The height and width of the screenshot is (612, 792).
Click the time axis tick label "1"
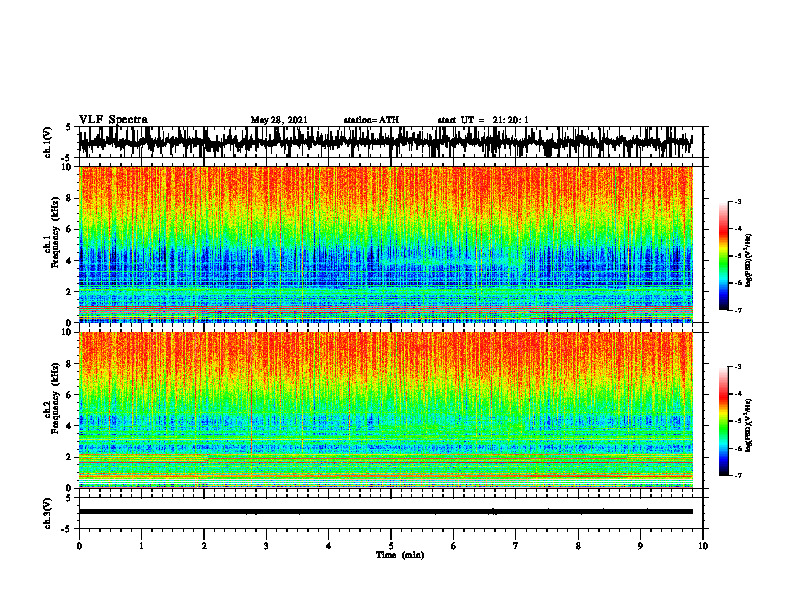click(141, 546)
